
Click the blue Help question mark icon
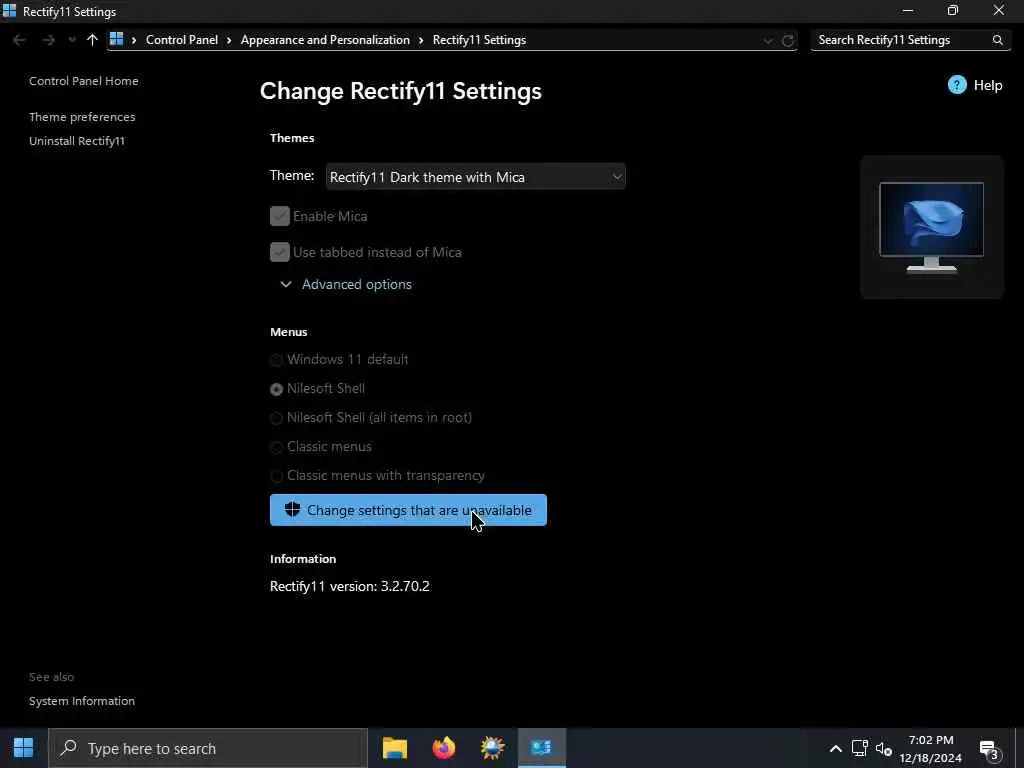(x=957, y=85)
